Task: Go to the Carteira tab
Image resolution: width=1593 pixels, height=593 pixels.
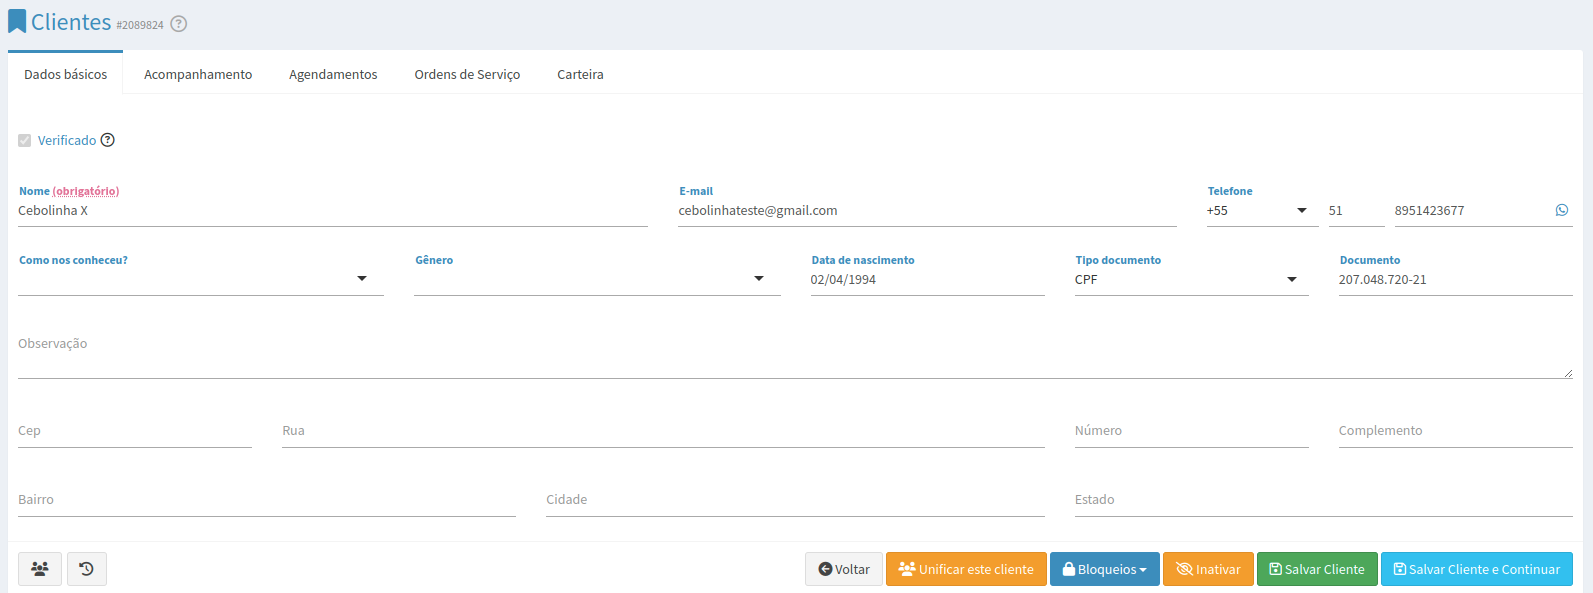Action: pyautogui.click(x=580, y=74)
